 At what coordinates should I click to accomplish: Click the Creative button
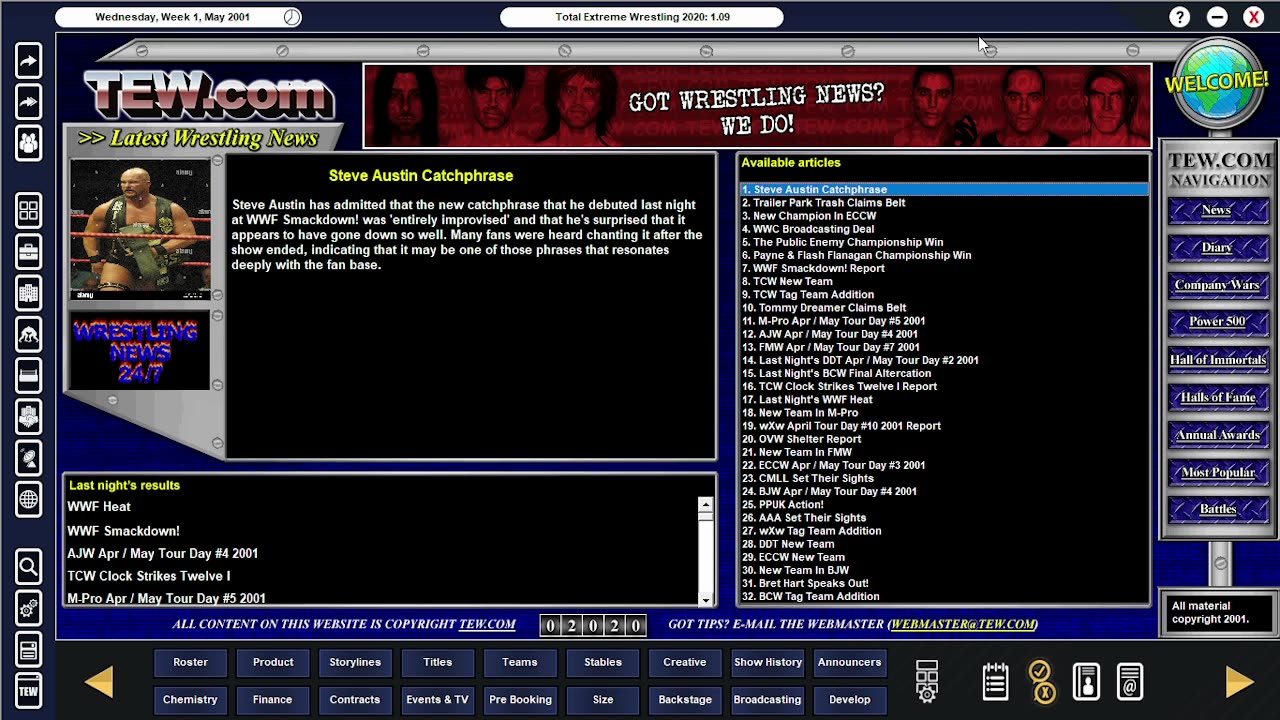684,662
